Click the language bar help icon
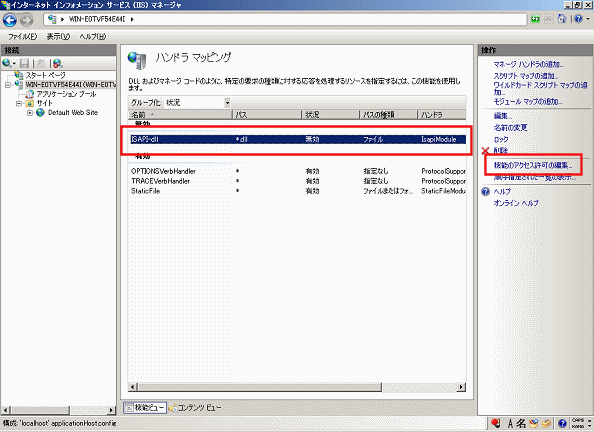The width and height of the screenshot is (594, 432). (563, 423)
